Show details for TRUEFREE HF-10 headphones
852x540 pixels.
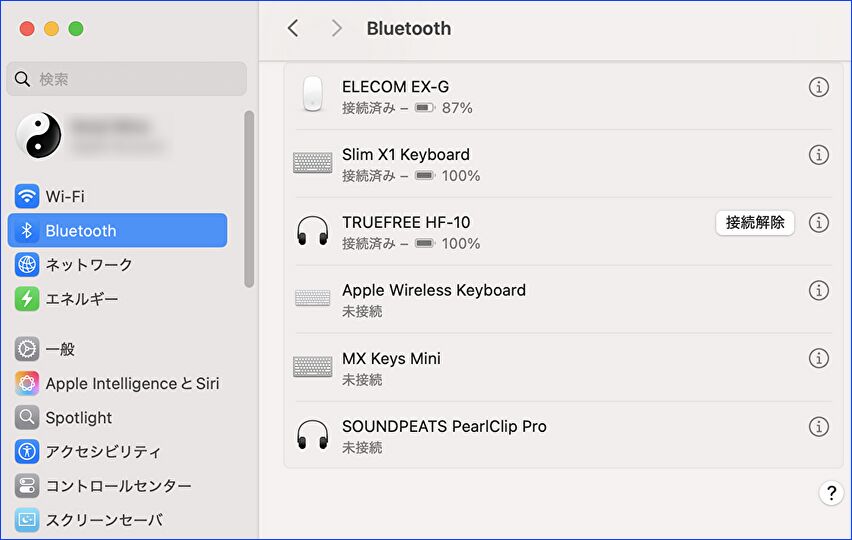click(x=818, y=223)
